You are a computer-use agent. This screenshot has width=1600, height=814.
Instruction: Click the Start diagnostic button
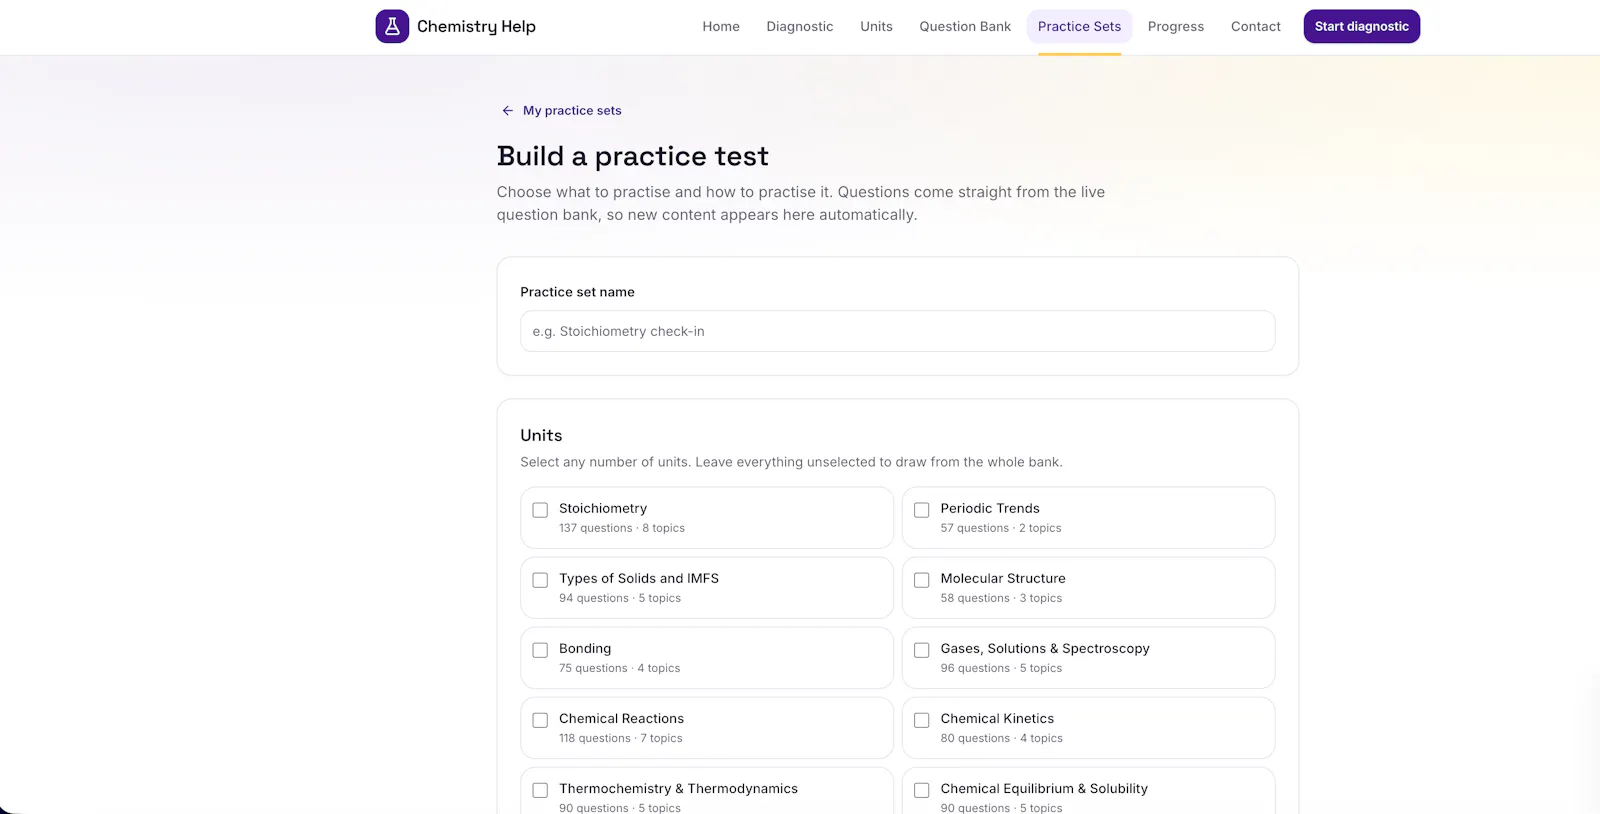1362,27
